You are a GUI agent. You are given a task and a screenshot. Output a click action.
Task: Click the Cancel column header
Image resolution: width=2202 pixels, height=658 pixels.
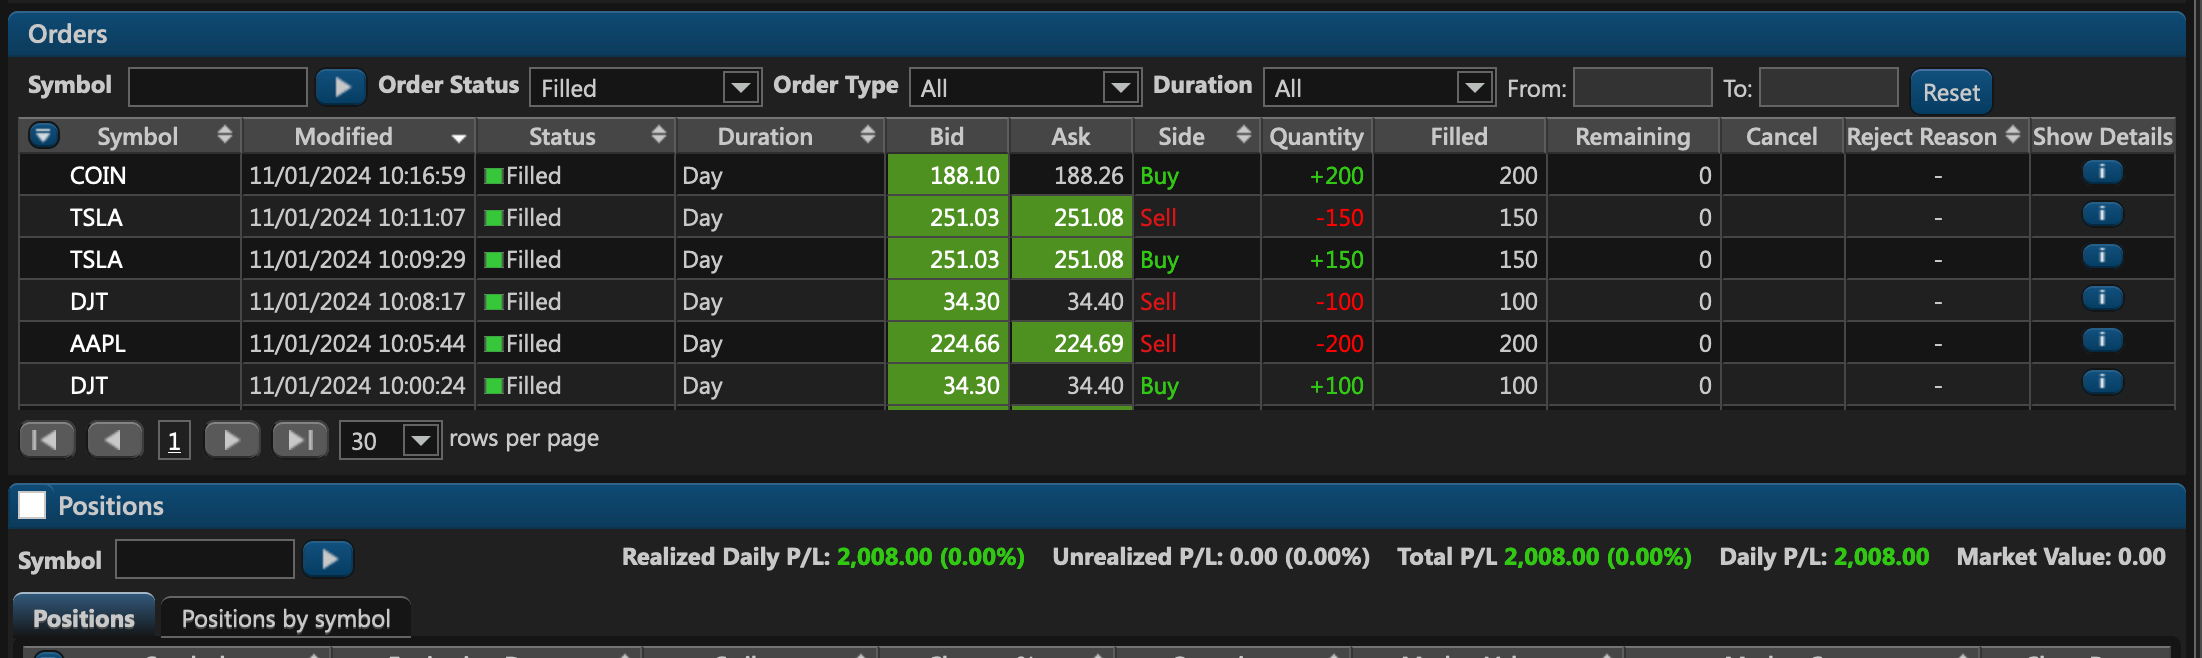click(1782, 136)
